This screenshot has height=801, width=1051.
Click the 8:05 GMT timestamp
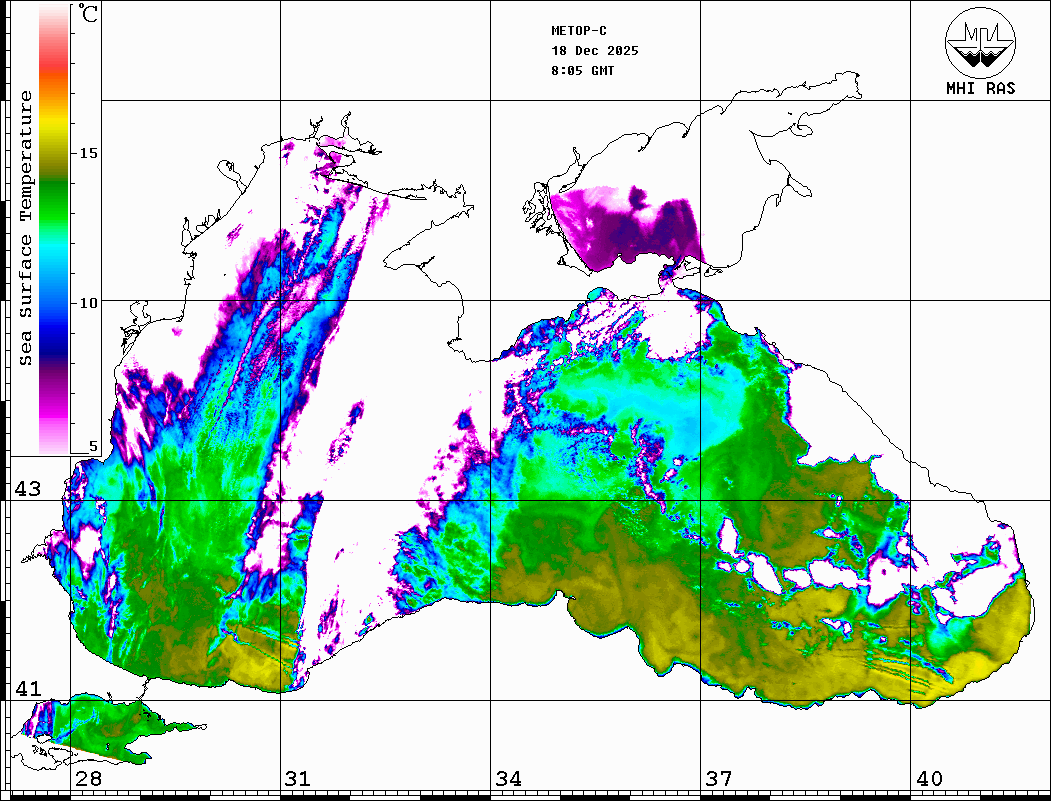pos(582,71)
